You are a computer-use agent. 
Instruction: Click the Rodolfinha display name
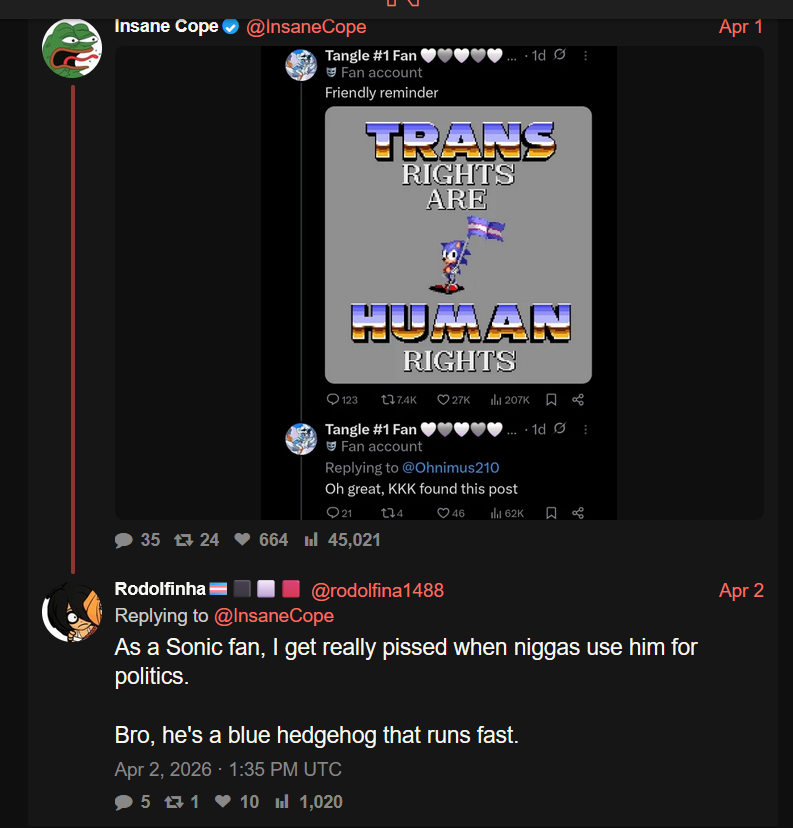(x=160, y=589)
